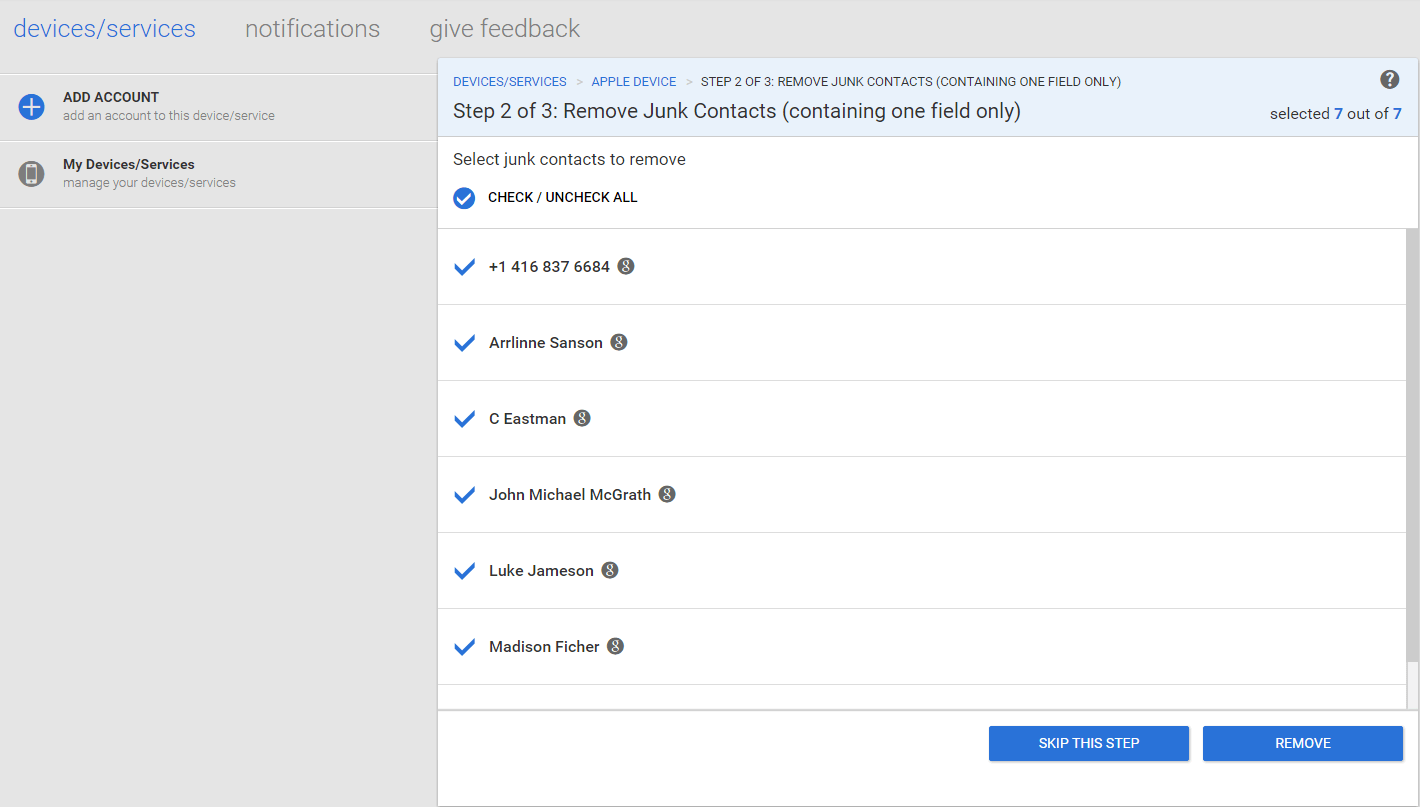This screenshot has width=1420, height=807.
Task: Click the 'selected 7 out of 7' counter
Action: [1336, 114]
